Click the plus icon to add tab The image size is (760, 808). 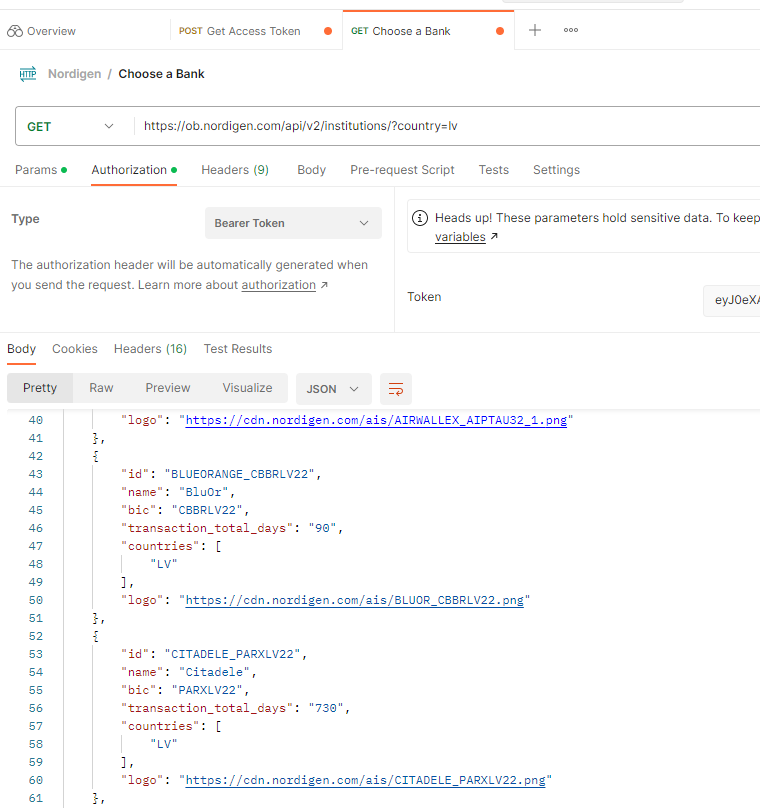click(535, 30)
